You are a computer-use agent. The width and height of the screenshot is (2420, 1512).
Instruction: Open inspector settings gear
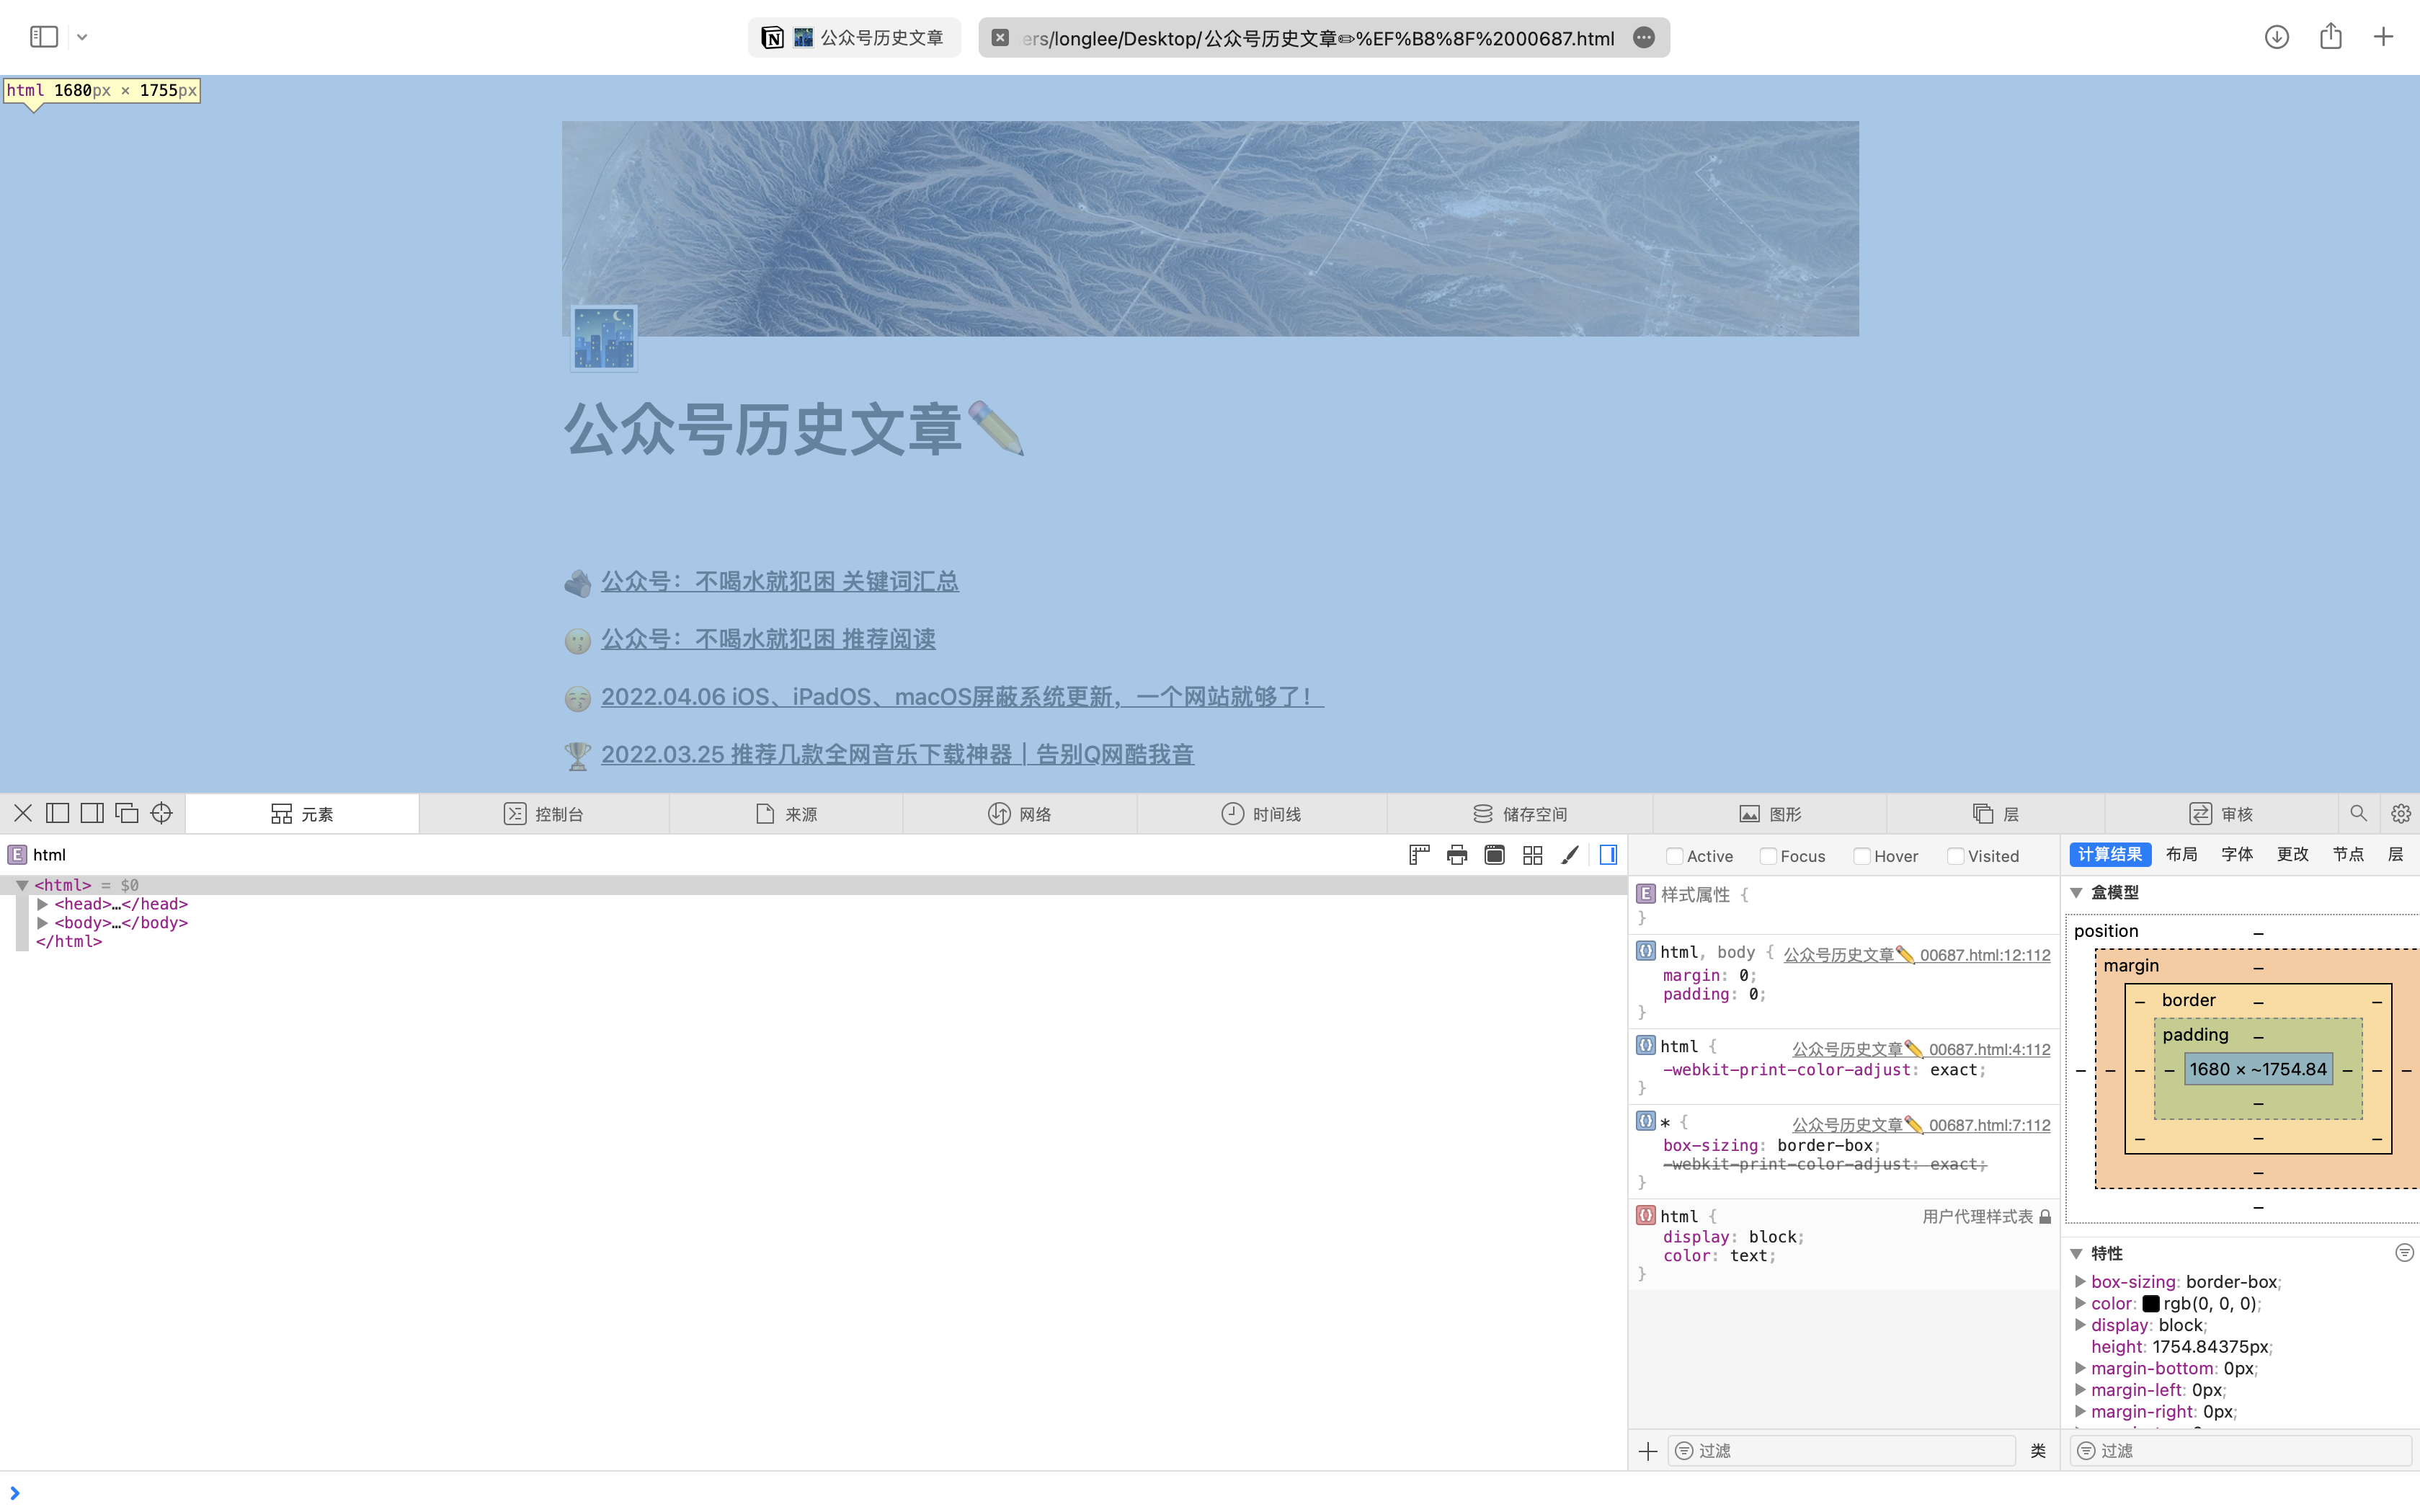point(2400,813)
